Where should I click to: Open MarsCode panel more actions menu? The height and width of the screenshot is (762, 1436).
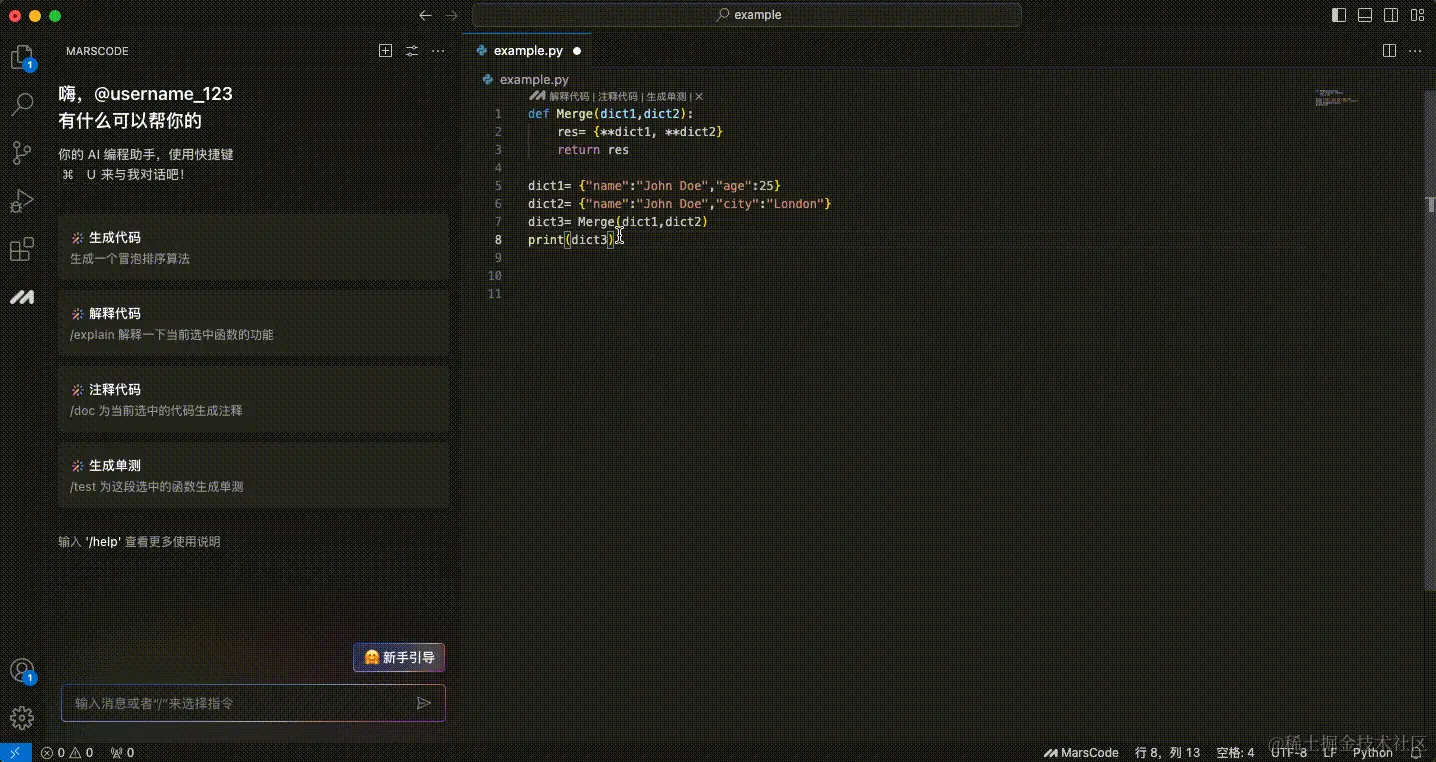[x=438, y=51]
